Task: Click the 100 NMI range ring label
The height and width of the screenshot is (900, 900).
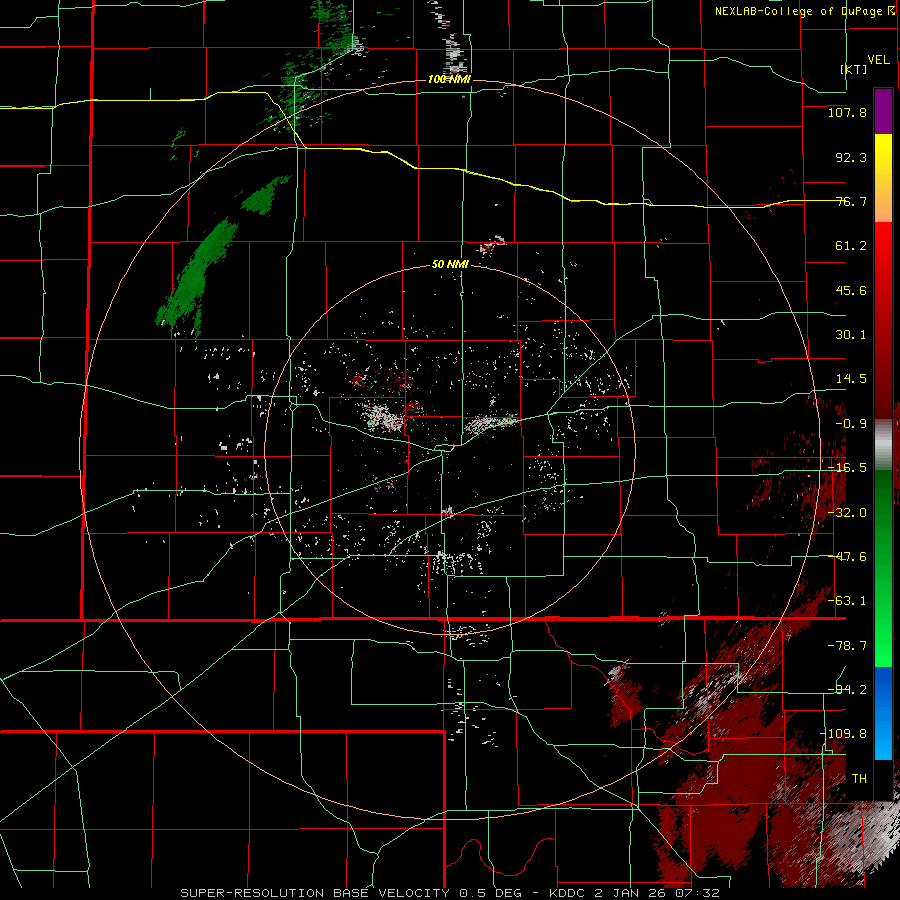Action: pos(449,79)
